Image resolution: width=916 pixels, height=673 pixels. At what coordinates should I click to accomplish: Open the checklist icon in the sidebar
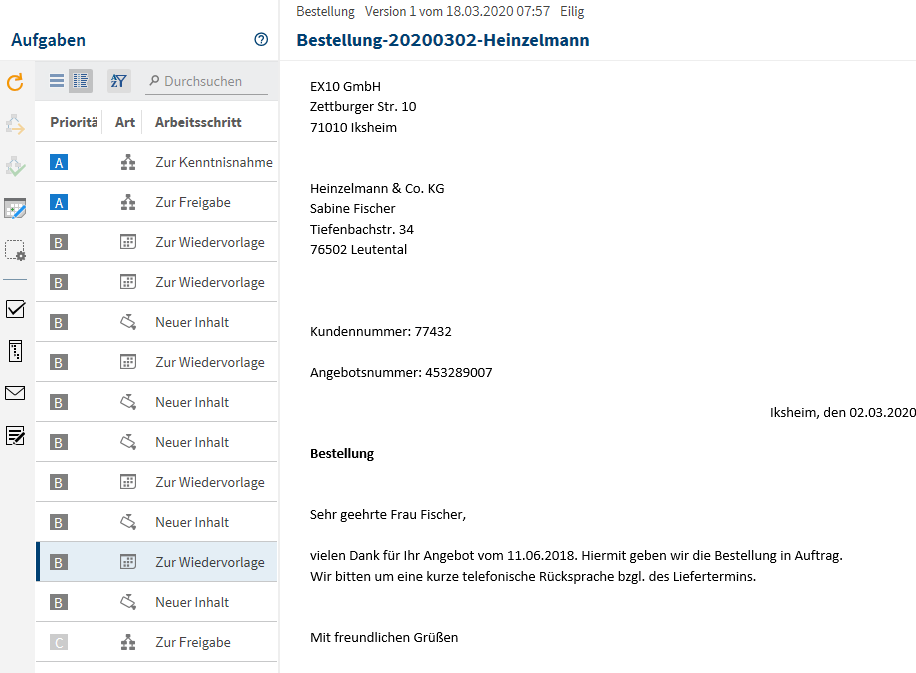tap(14, 310)
